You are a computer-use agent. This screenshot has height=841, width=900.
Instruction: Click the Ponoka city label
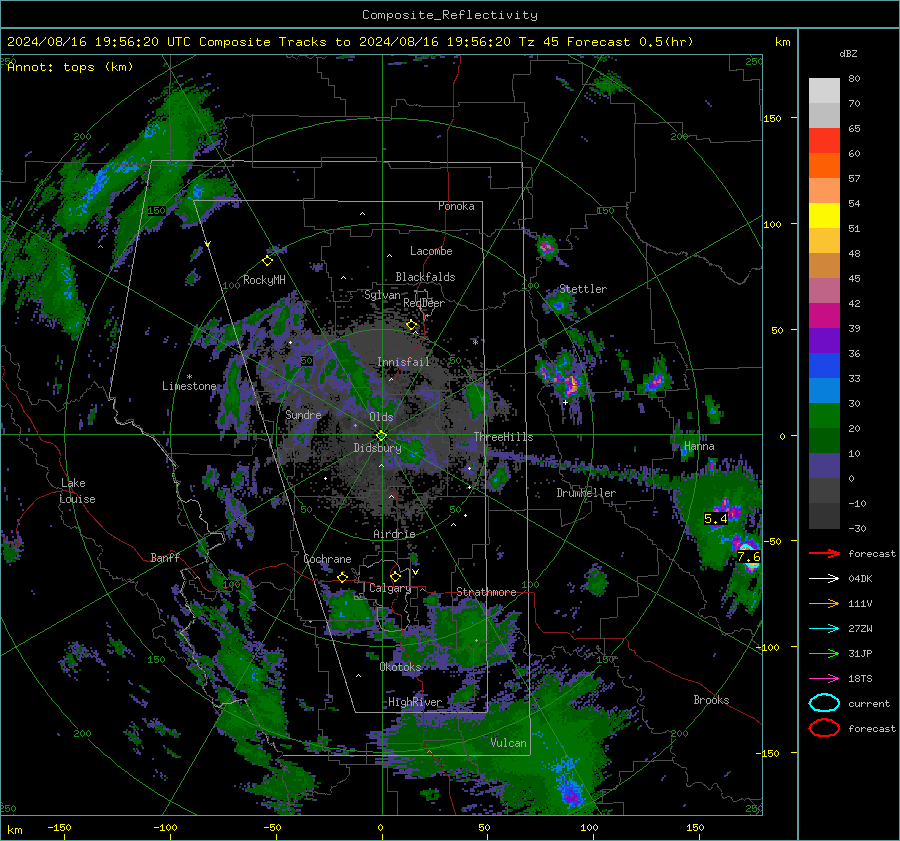(456, 206)
